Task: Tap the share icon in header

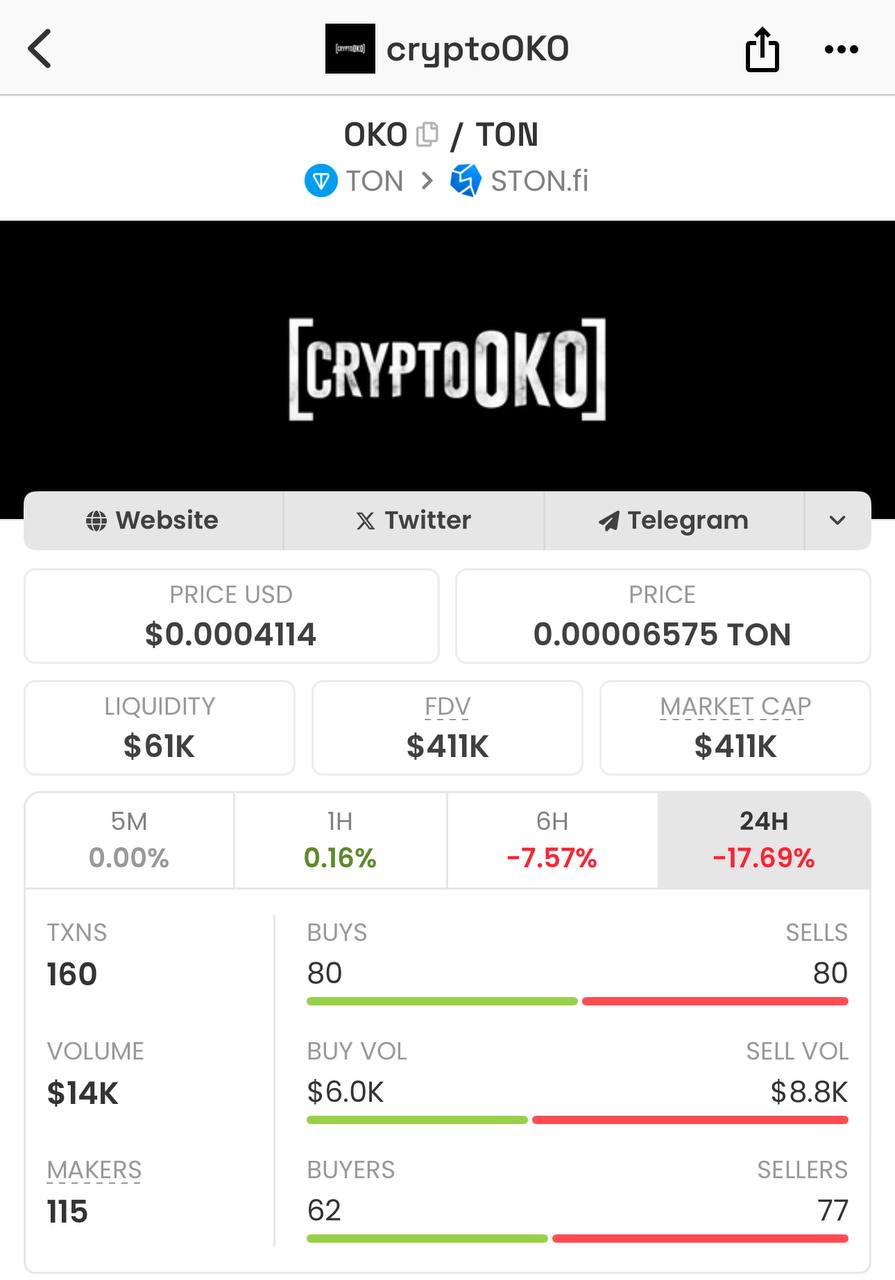Action: point(762,49)
